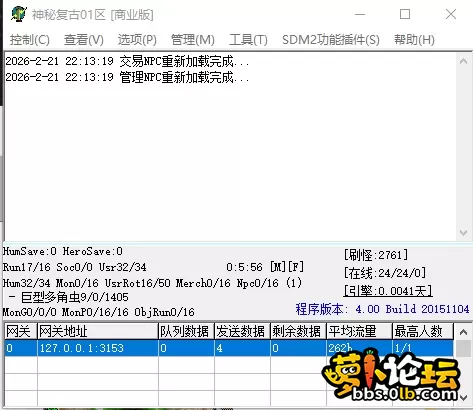Click the [刷怪:2761] status text
The image size is (473, 410).
click(376, 255)
